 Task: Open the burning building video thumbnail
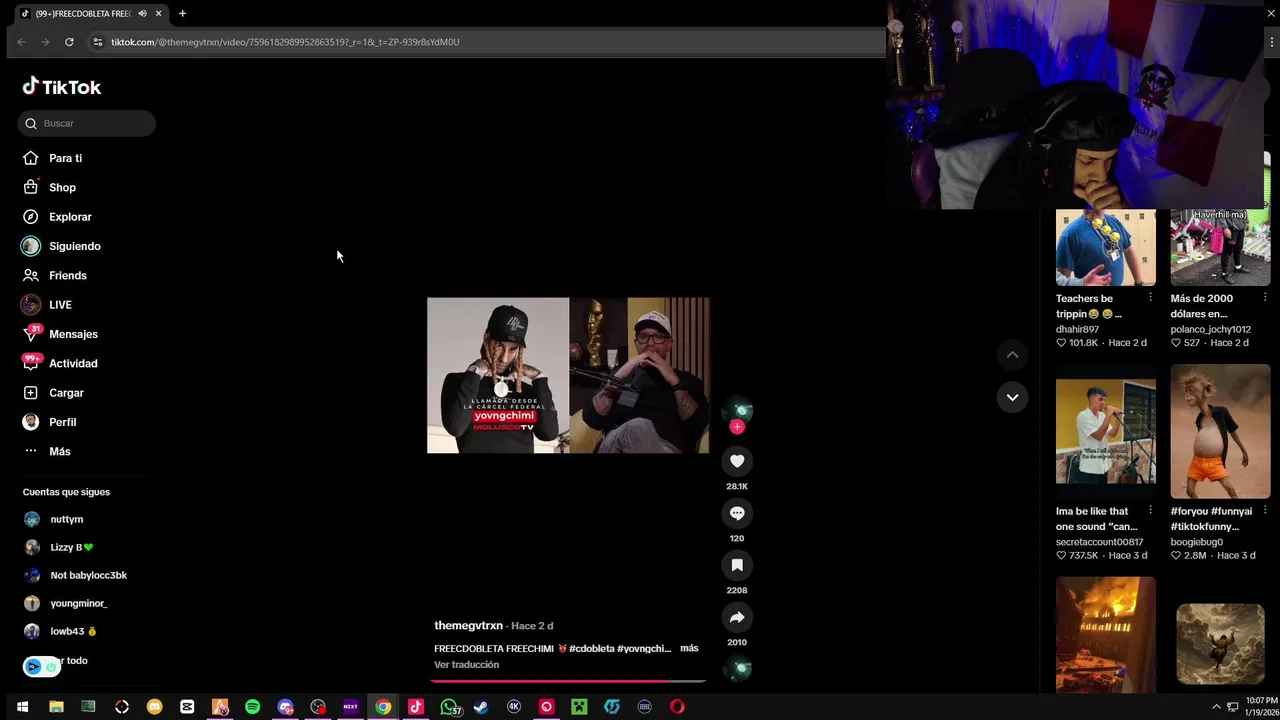pos(1106,634)
